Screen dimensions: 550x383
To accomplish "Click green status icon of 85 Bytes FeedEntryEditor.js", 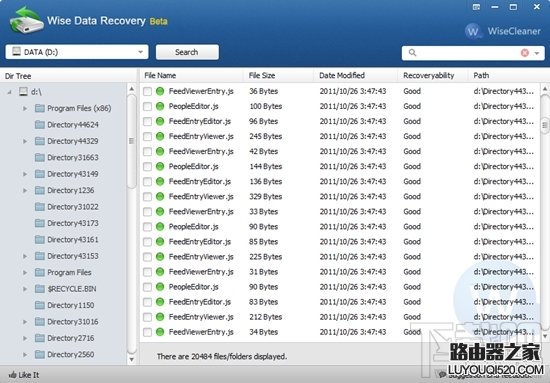I will [x=160, y=242].
